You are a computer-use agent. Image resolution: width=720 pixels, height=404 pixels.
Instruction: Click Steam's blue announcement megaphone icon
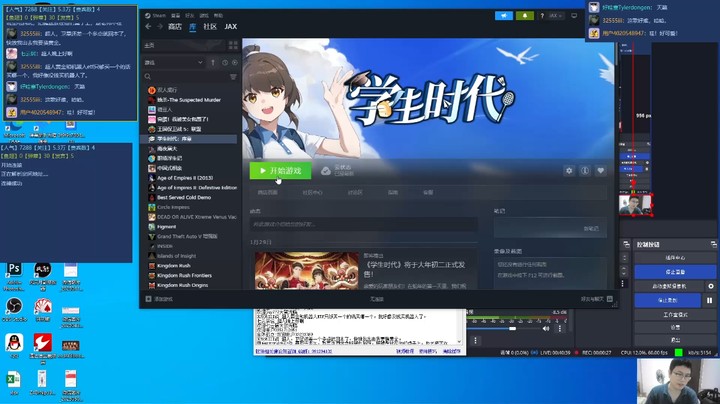504,16
